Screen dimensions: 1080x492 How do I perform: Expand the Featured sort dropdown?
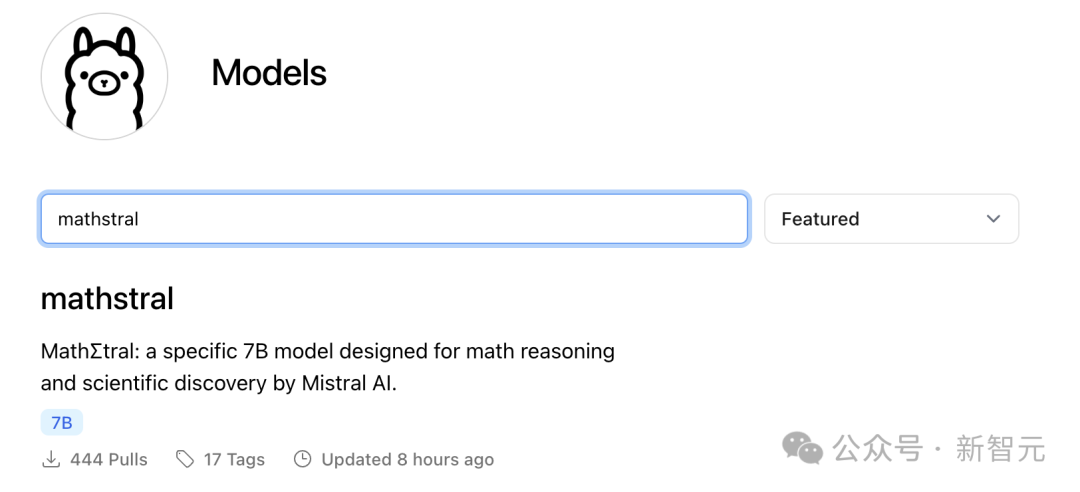click(x=891, y=218)
